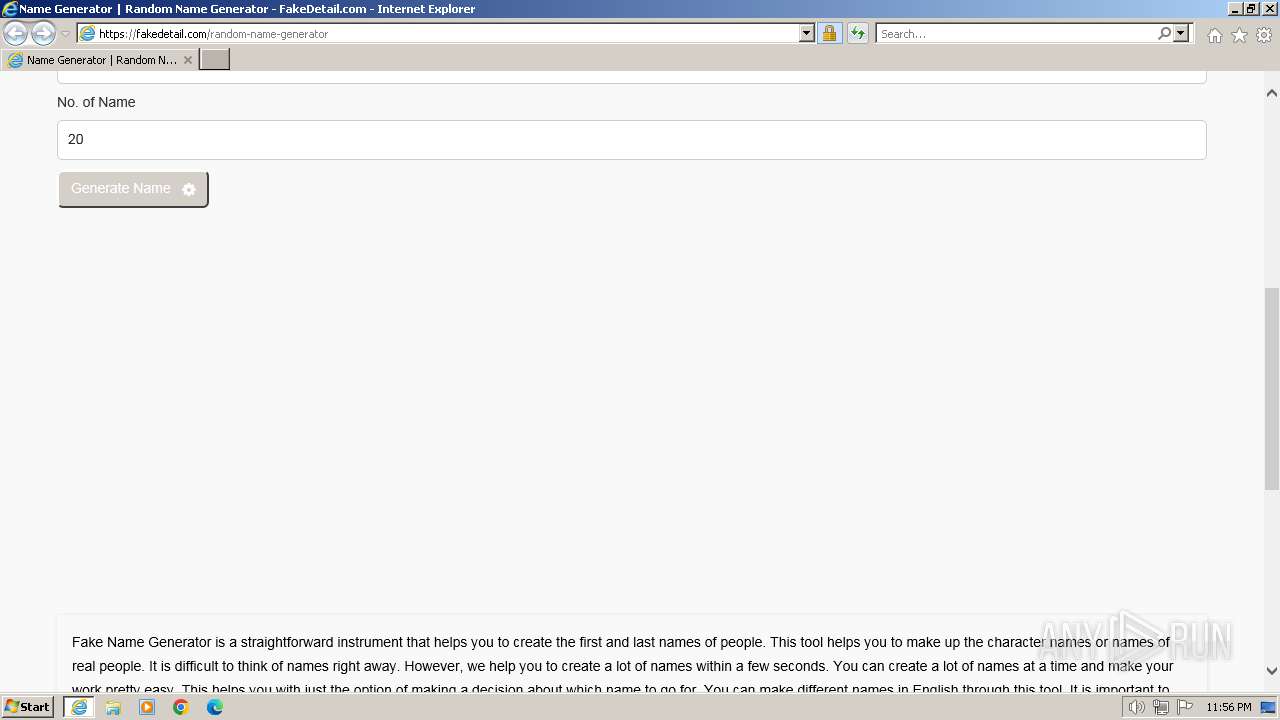Open the Windows Start menu
Screen dimensions: 1280x720
[x=28, y=707]
